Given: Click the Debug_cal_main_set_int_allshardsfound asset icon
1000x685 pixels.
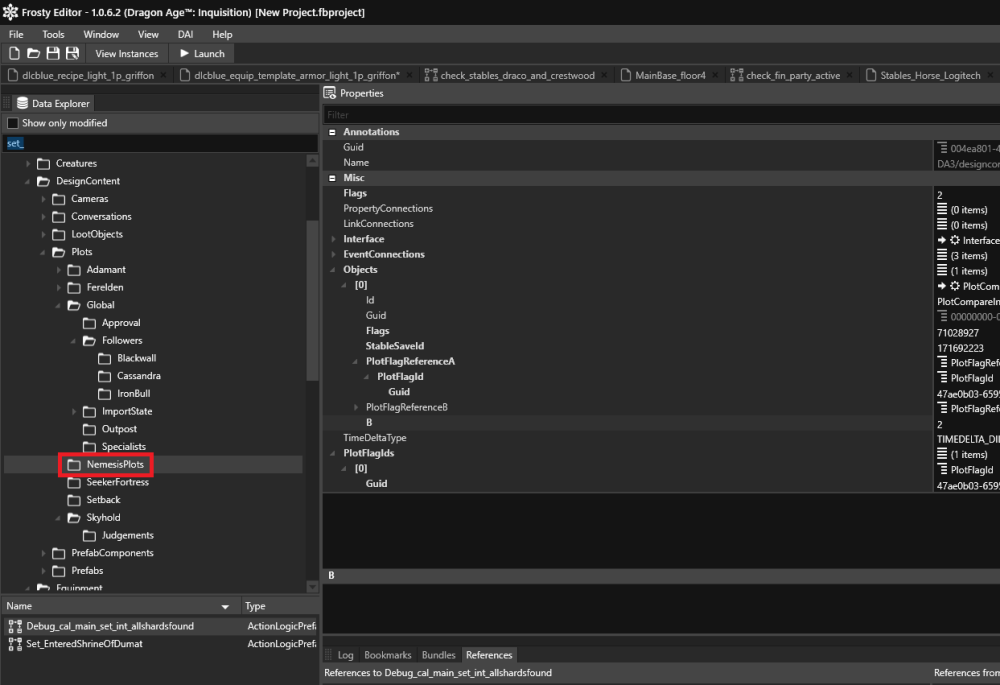Looking at the screenshot, I should click(14, 626).
